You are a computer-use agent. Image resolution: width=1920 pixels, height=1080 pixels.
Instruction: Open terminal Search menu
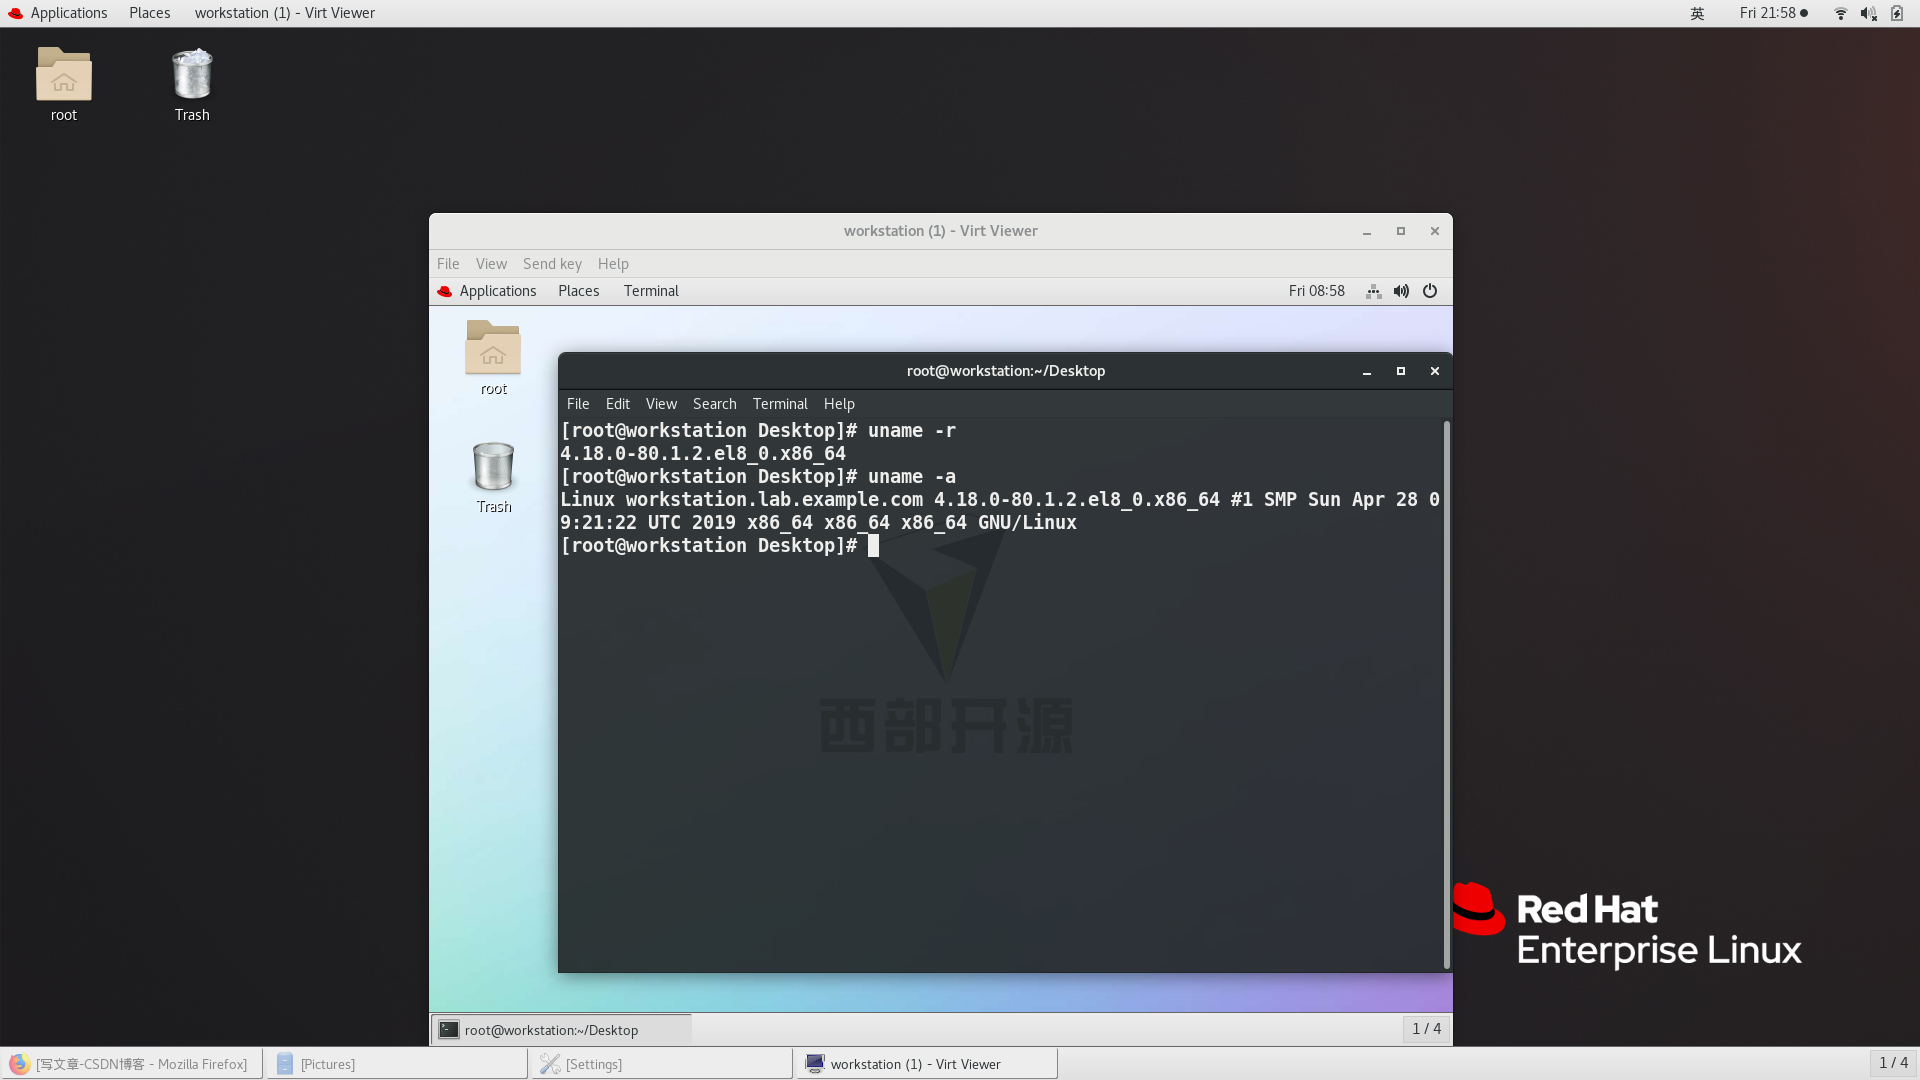click(x=714, y=404)
